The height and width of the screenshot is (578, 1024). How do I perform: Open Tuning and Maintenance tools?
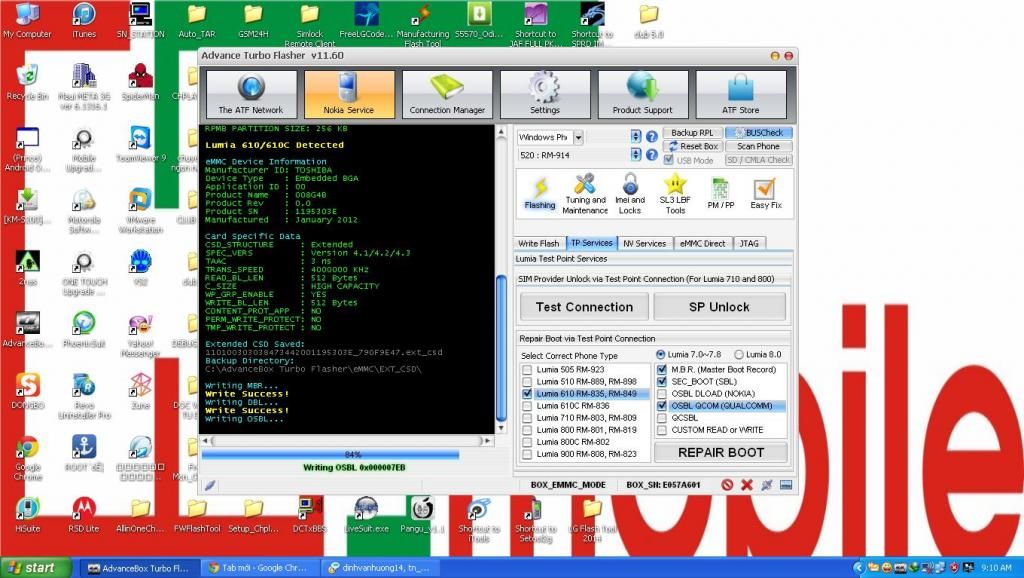[x=585, y=193]
